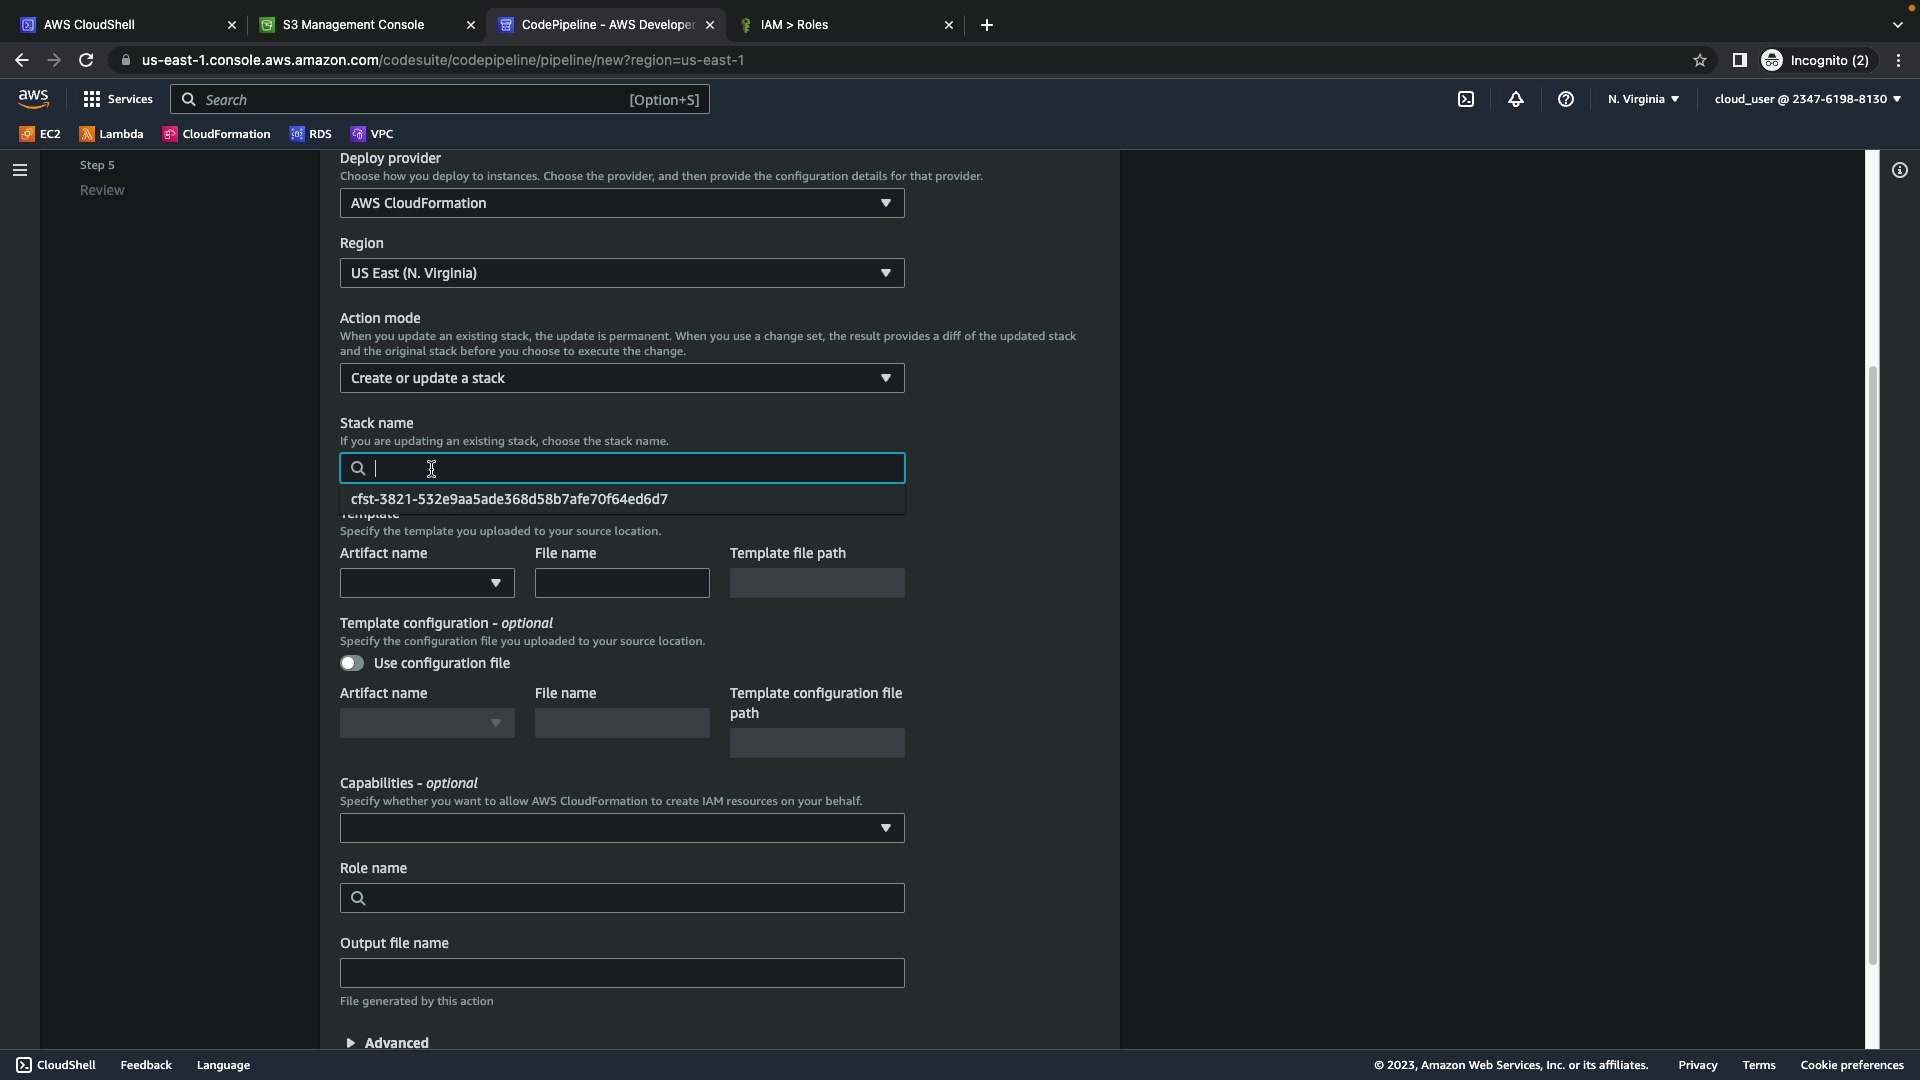Expand the left hamburger navigation menu
The image size is (1920, 1080).
click(19, 170)
